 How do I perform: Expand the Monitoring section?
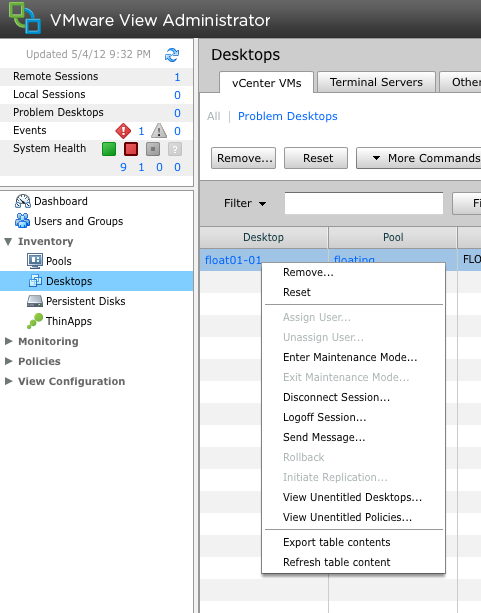[x=8, y=341]
